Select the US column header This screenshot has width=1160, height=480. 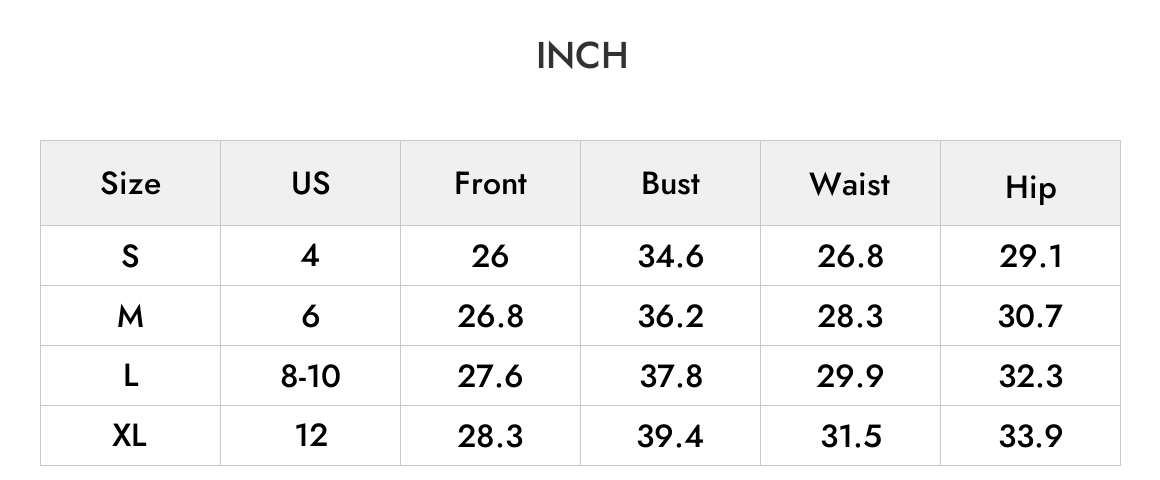point(311,183)
